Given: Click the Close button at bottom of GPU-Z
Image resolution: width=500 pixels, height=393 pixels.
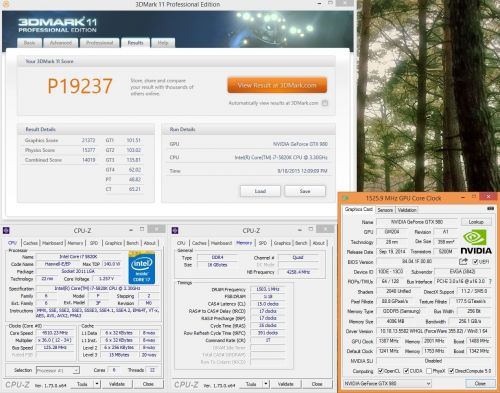Looking at the screenshot, I should [x=480, y=384].
